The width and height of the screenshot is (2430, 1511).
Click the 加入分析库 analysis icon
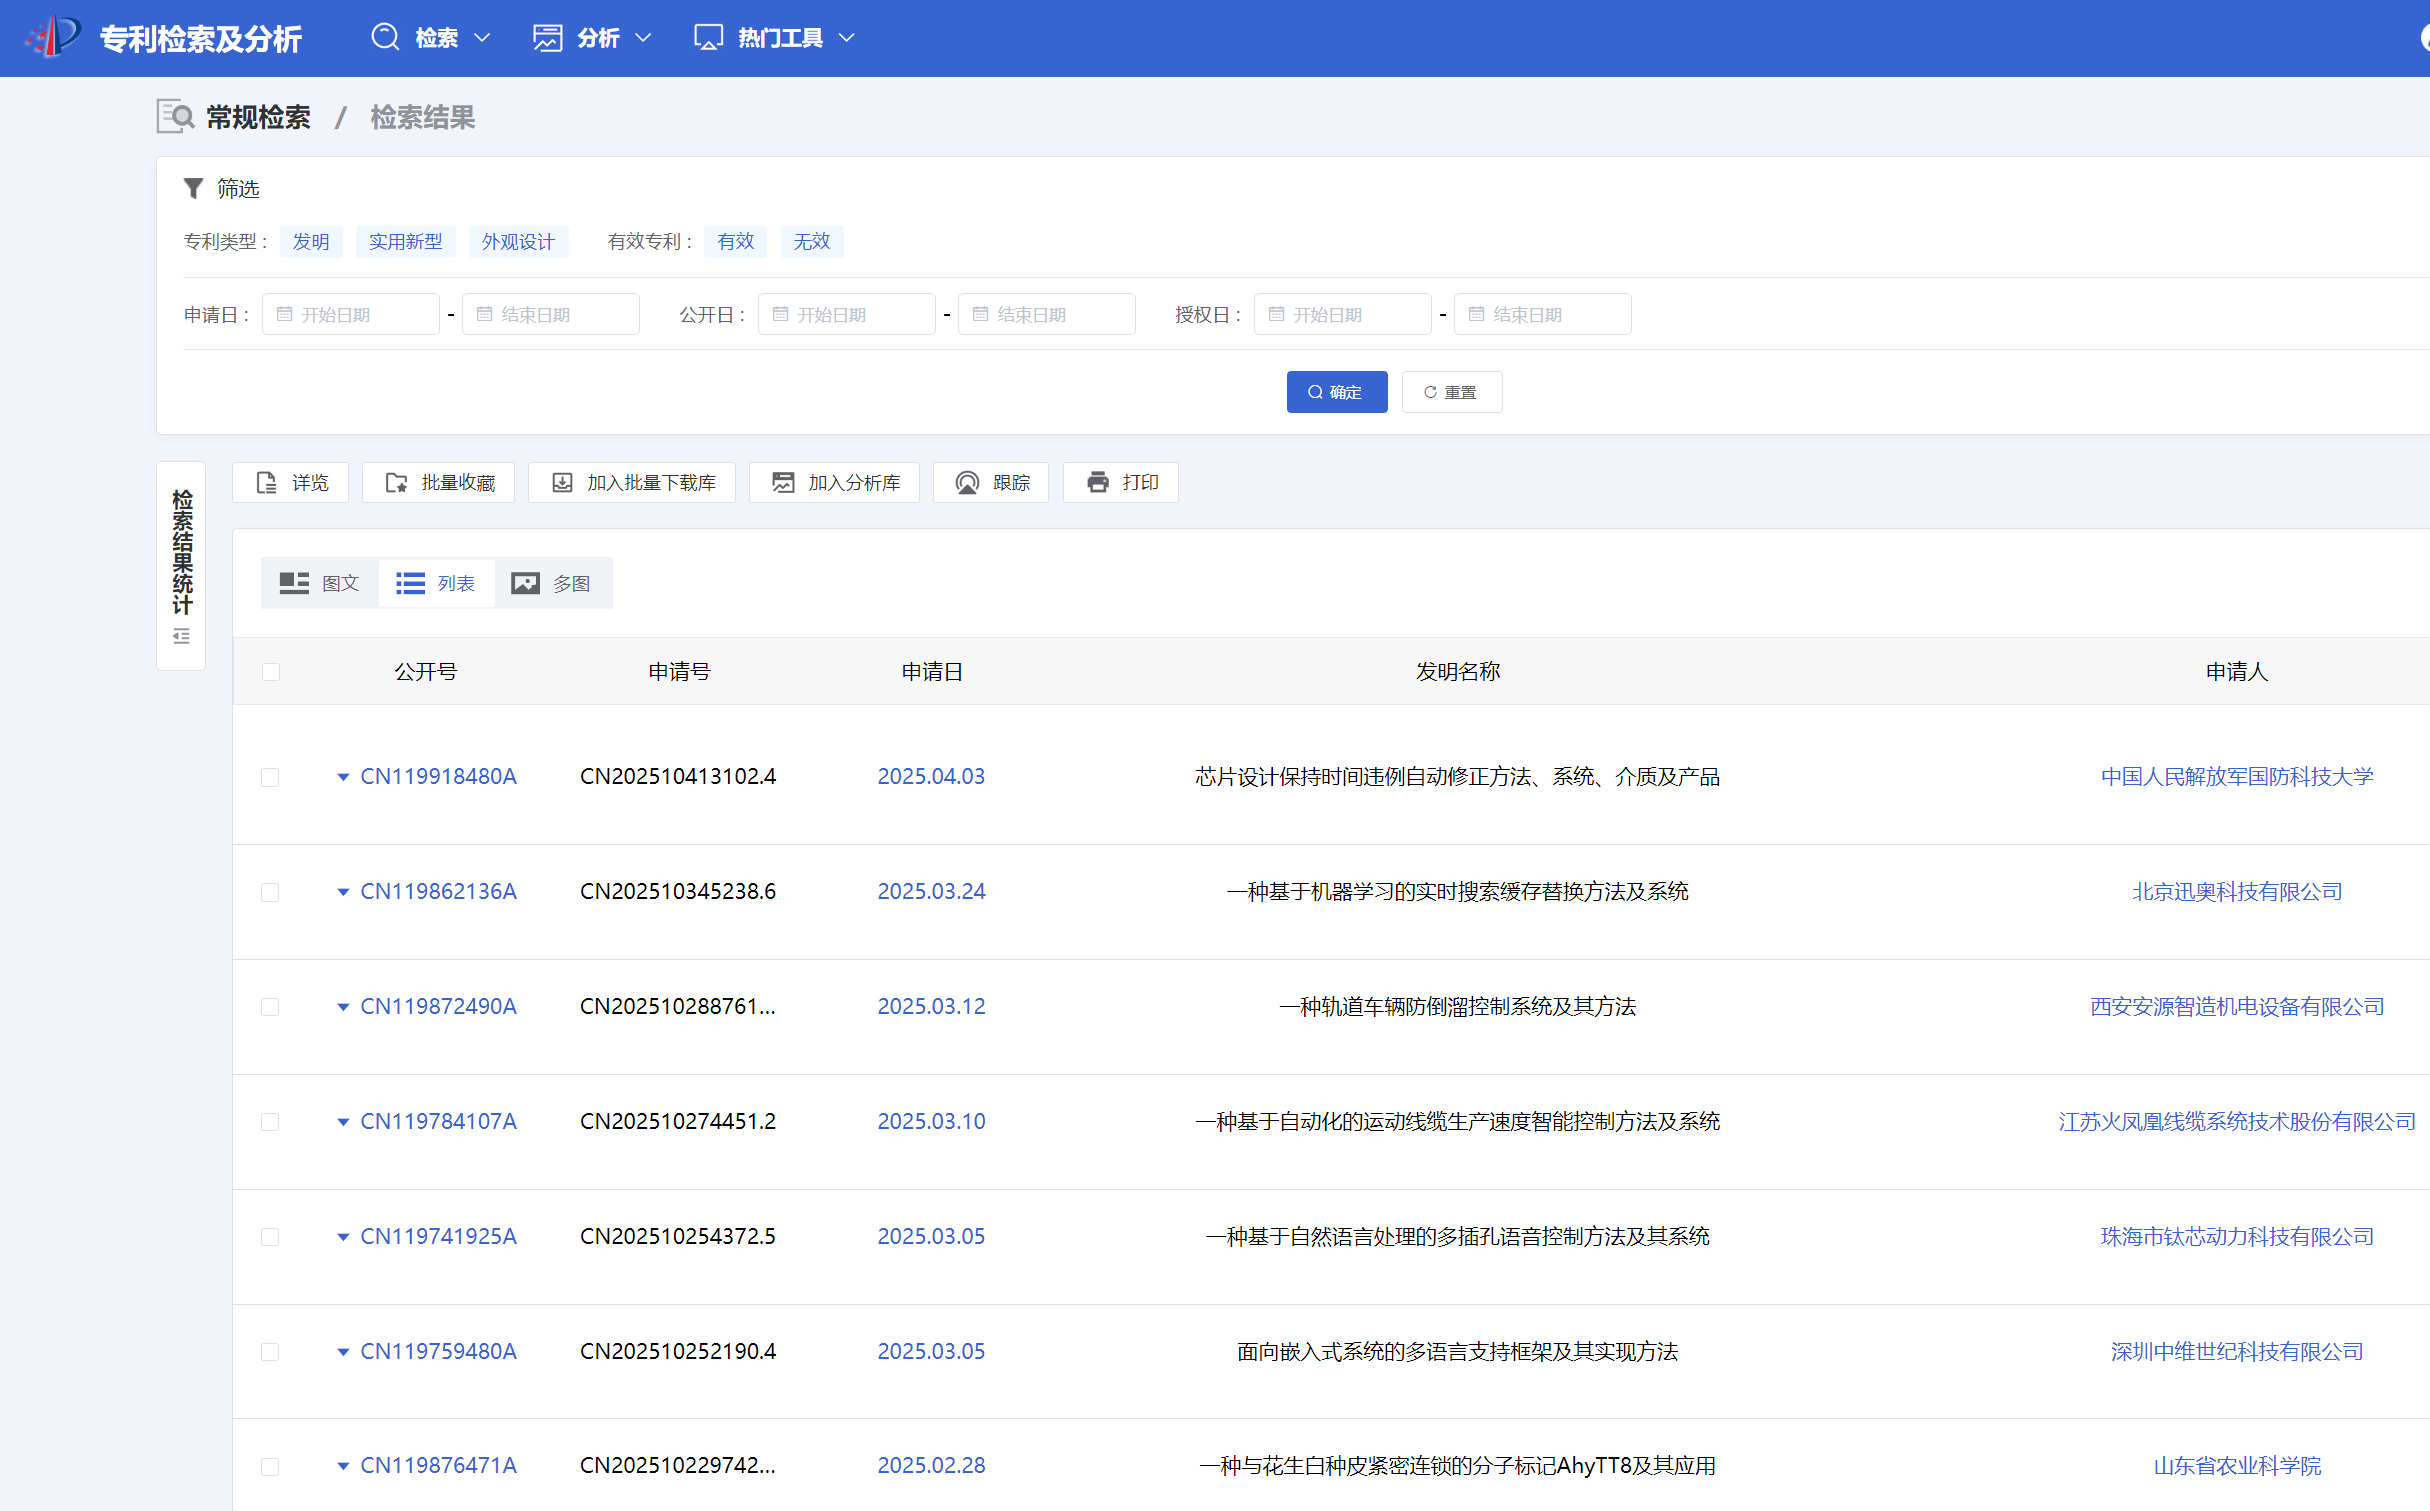point(783,483)
